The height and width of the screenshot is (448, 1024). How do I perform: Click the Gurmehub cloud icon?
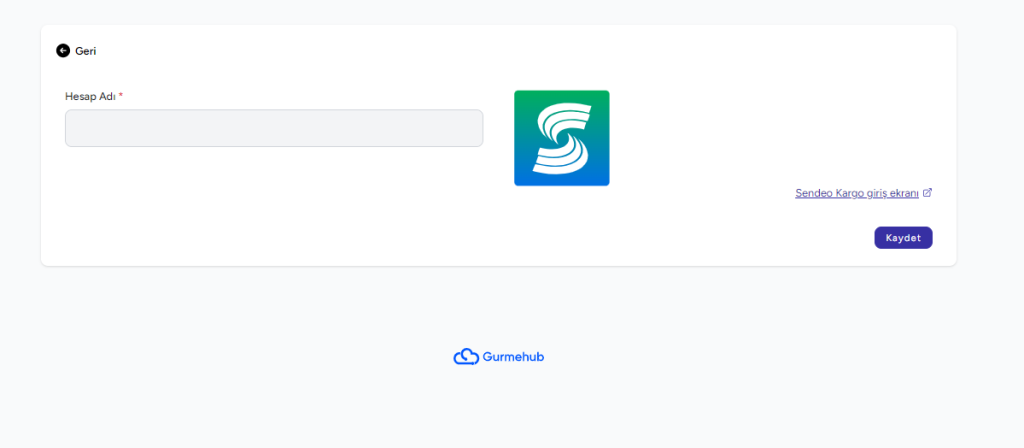click(466, 357)
